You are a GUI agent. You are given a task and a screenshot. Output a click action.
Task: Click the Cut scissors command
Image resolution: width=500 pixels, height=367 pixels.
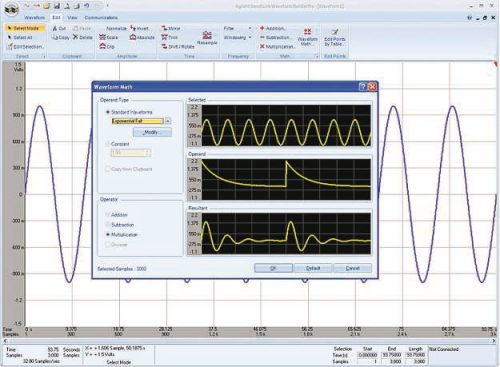coord(59,28)
